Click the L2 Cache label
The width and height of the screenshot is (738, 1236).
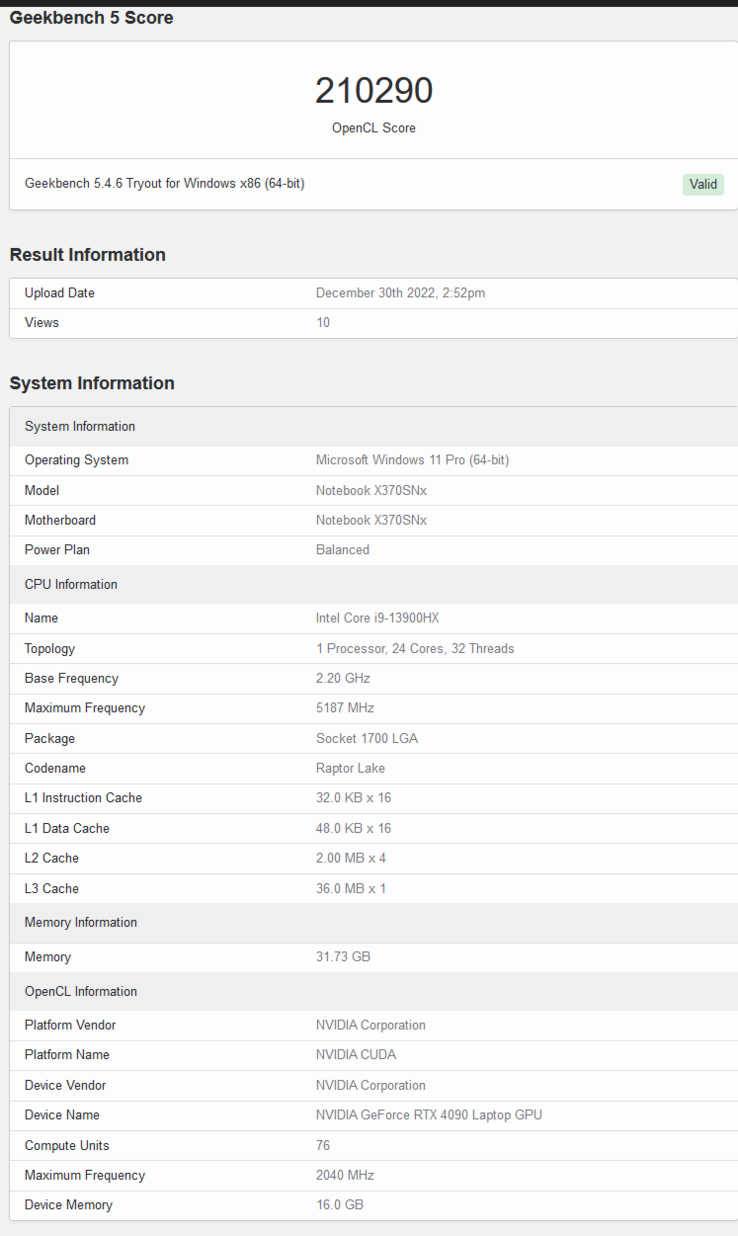(x=52, y=858)
